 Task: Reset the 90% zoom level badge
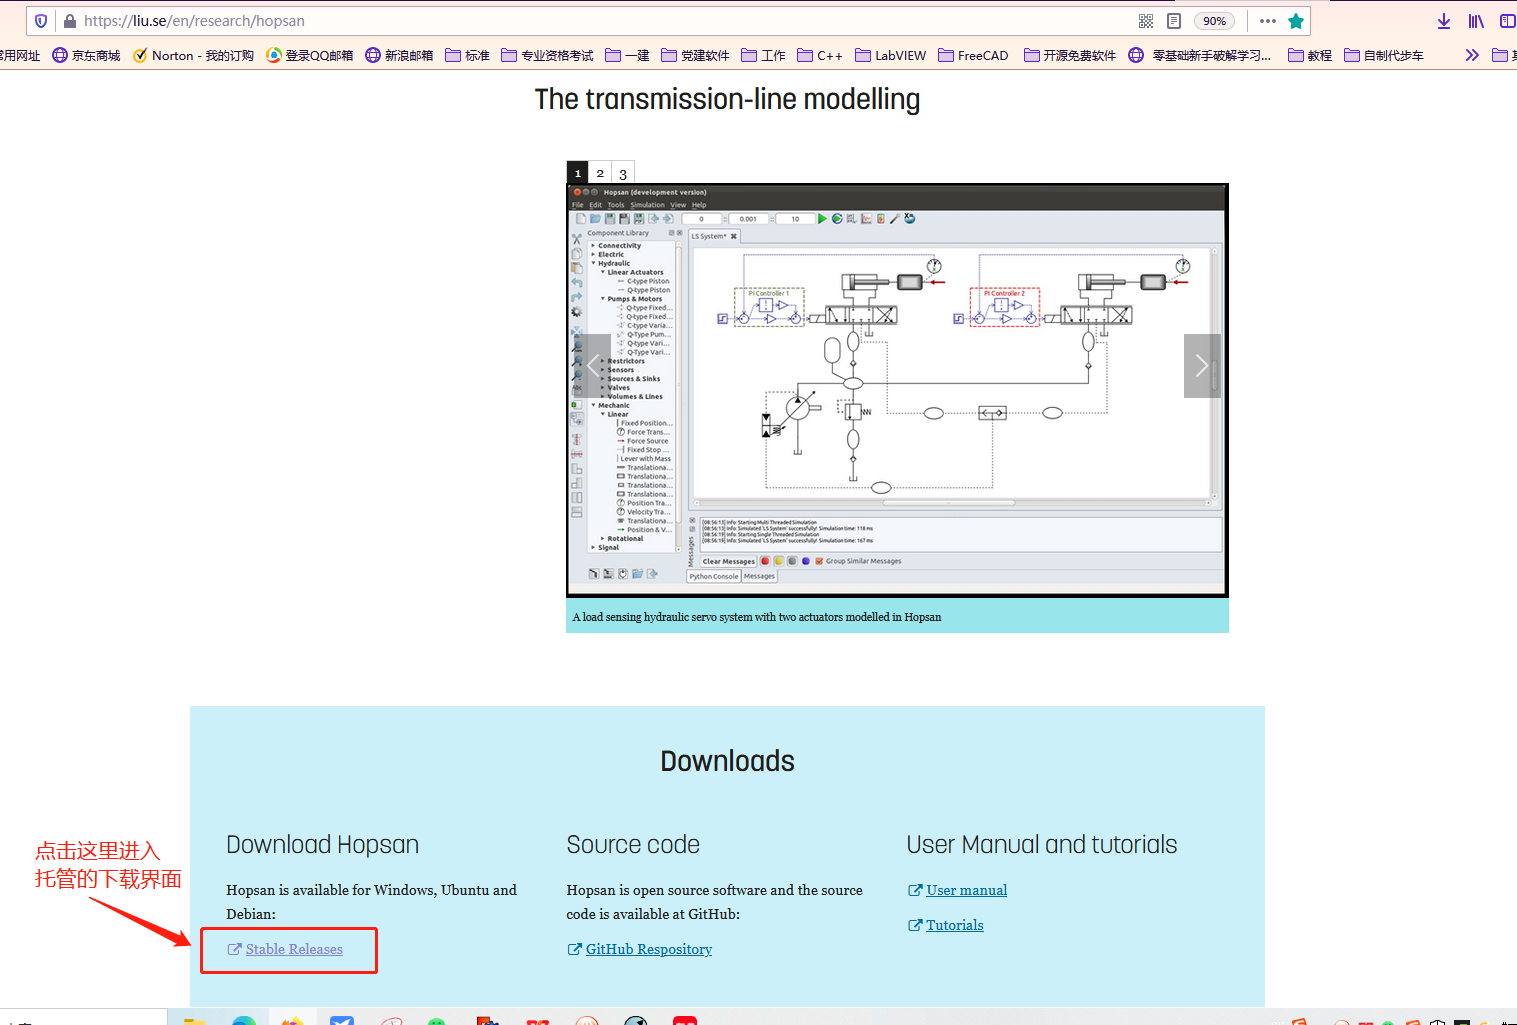1214,21
